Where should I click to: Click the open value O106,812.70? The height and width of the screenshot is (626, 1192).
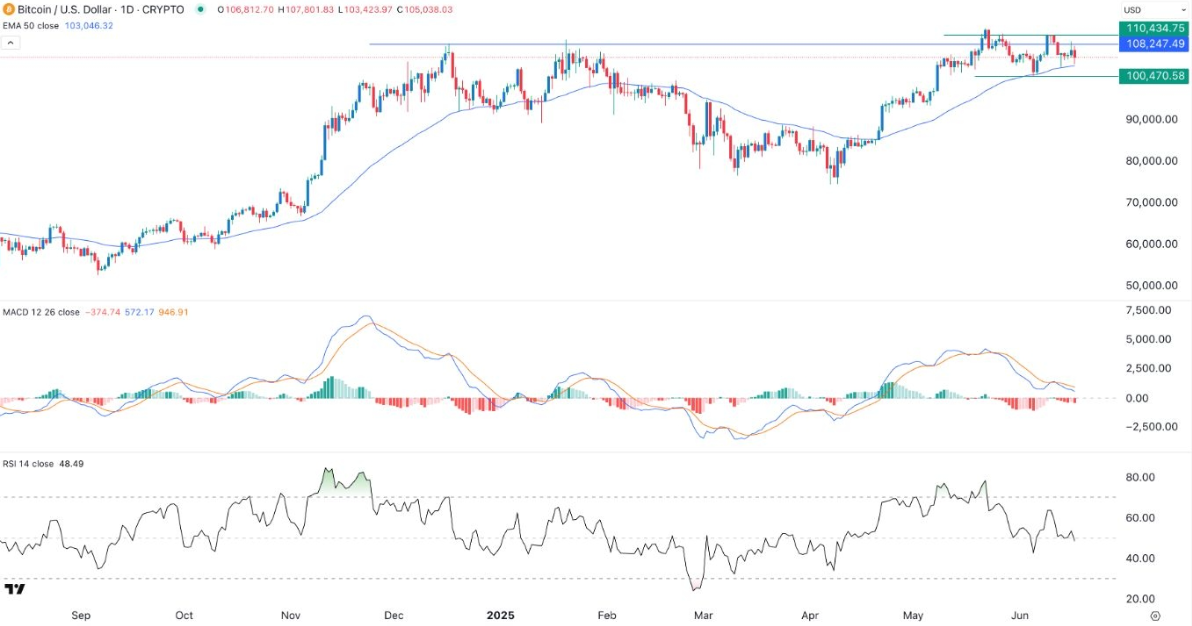246,10
